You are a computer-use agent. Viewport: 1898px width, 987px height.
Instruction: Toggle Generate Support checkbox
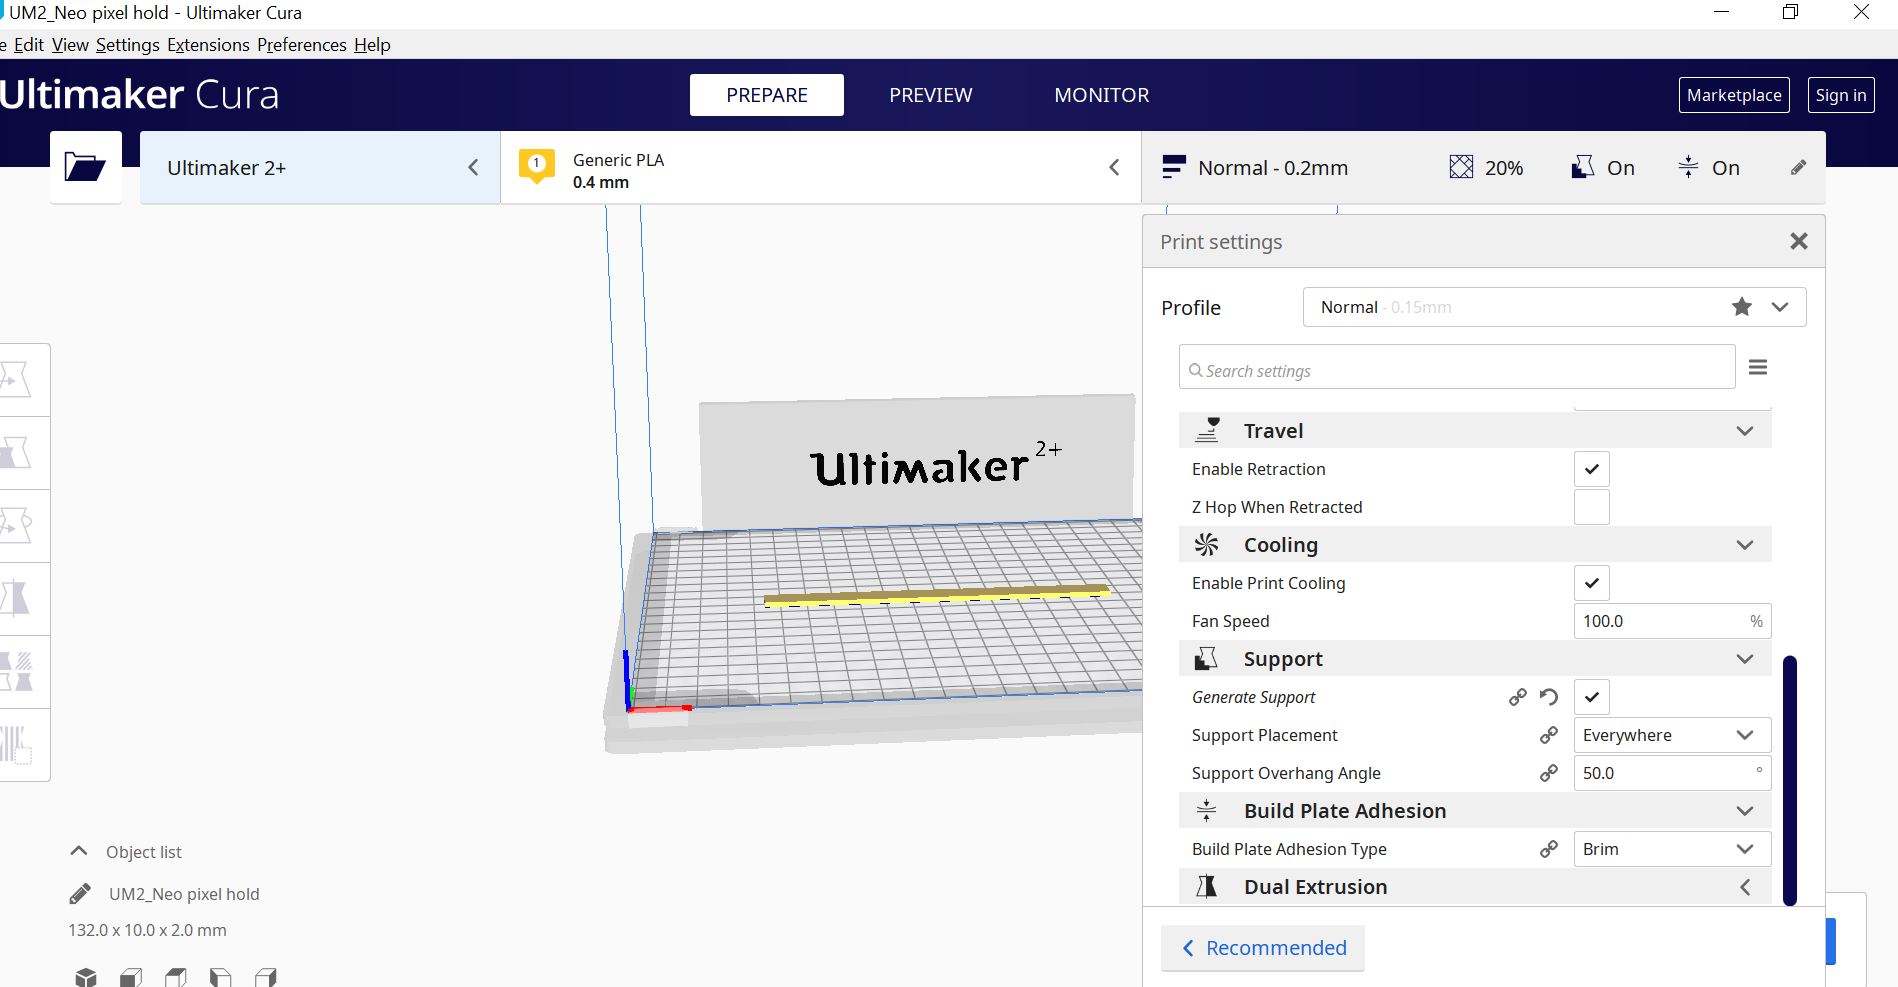(x=1592, y=697)
